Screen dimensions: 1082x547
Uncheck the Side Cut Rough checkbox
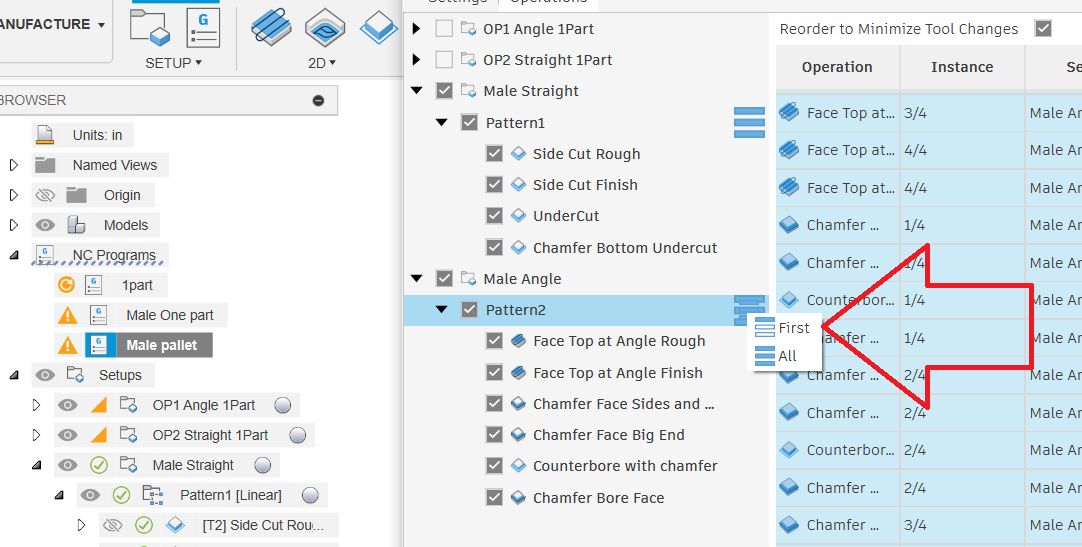coord(494,154)
